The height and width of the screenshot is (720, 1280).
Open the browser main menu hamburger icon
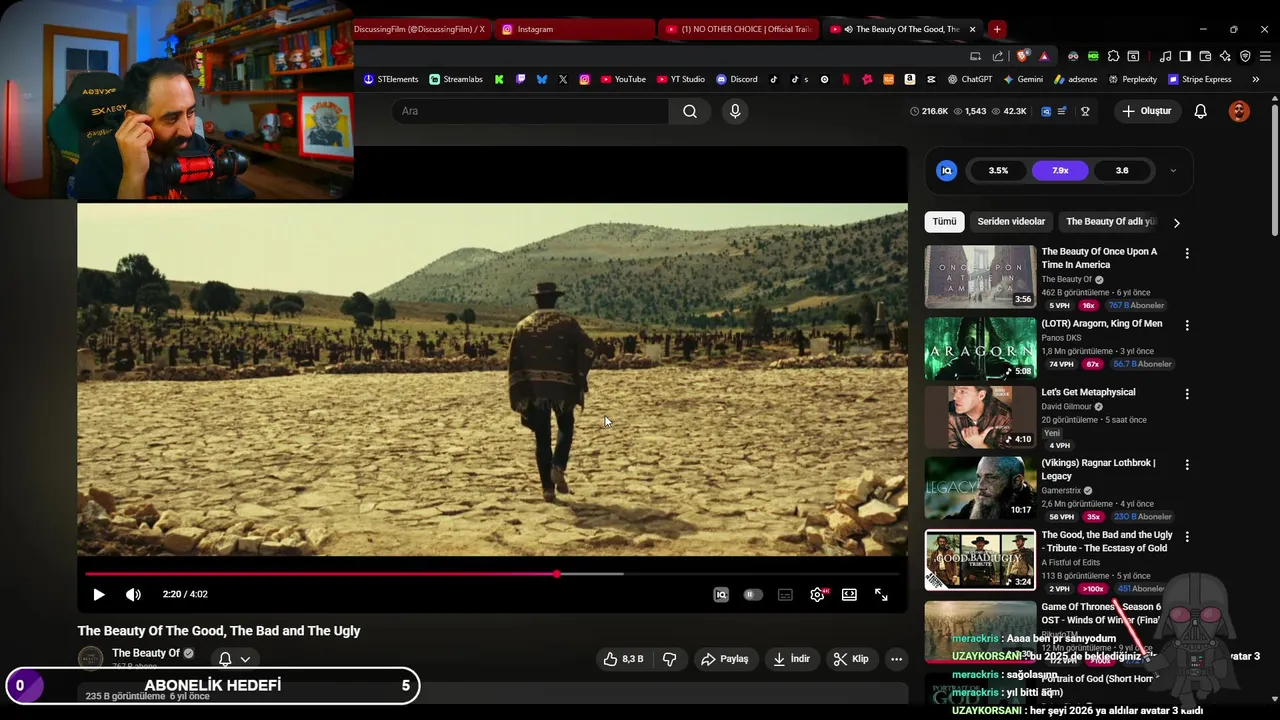(1265, 56)
